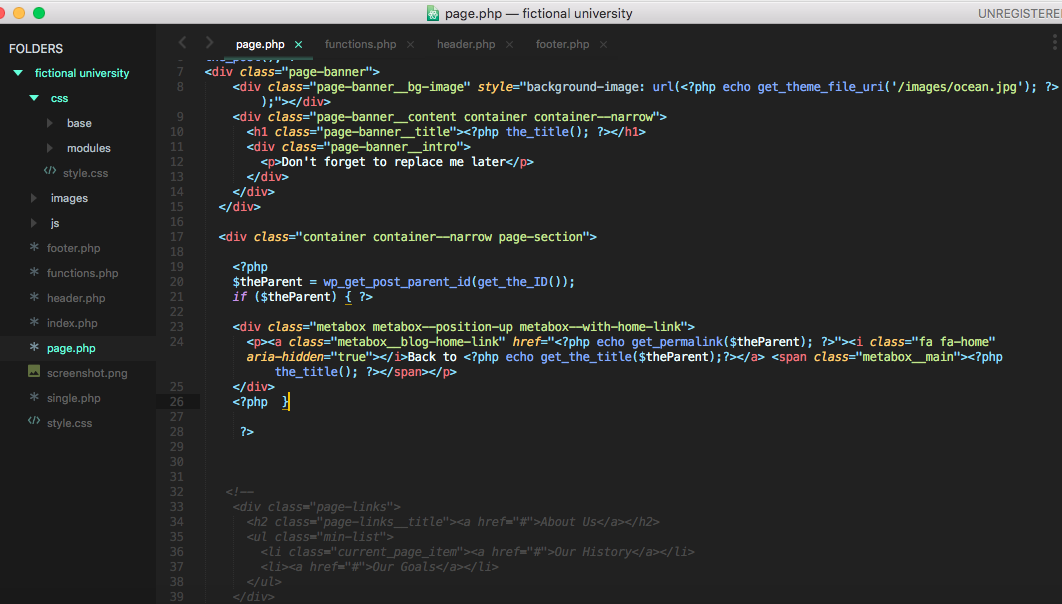This screenshot has width=1062, height=604.
Task: Open header.php in sidebar
Action: click(76, 298)
